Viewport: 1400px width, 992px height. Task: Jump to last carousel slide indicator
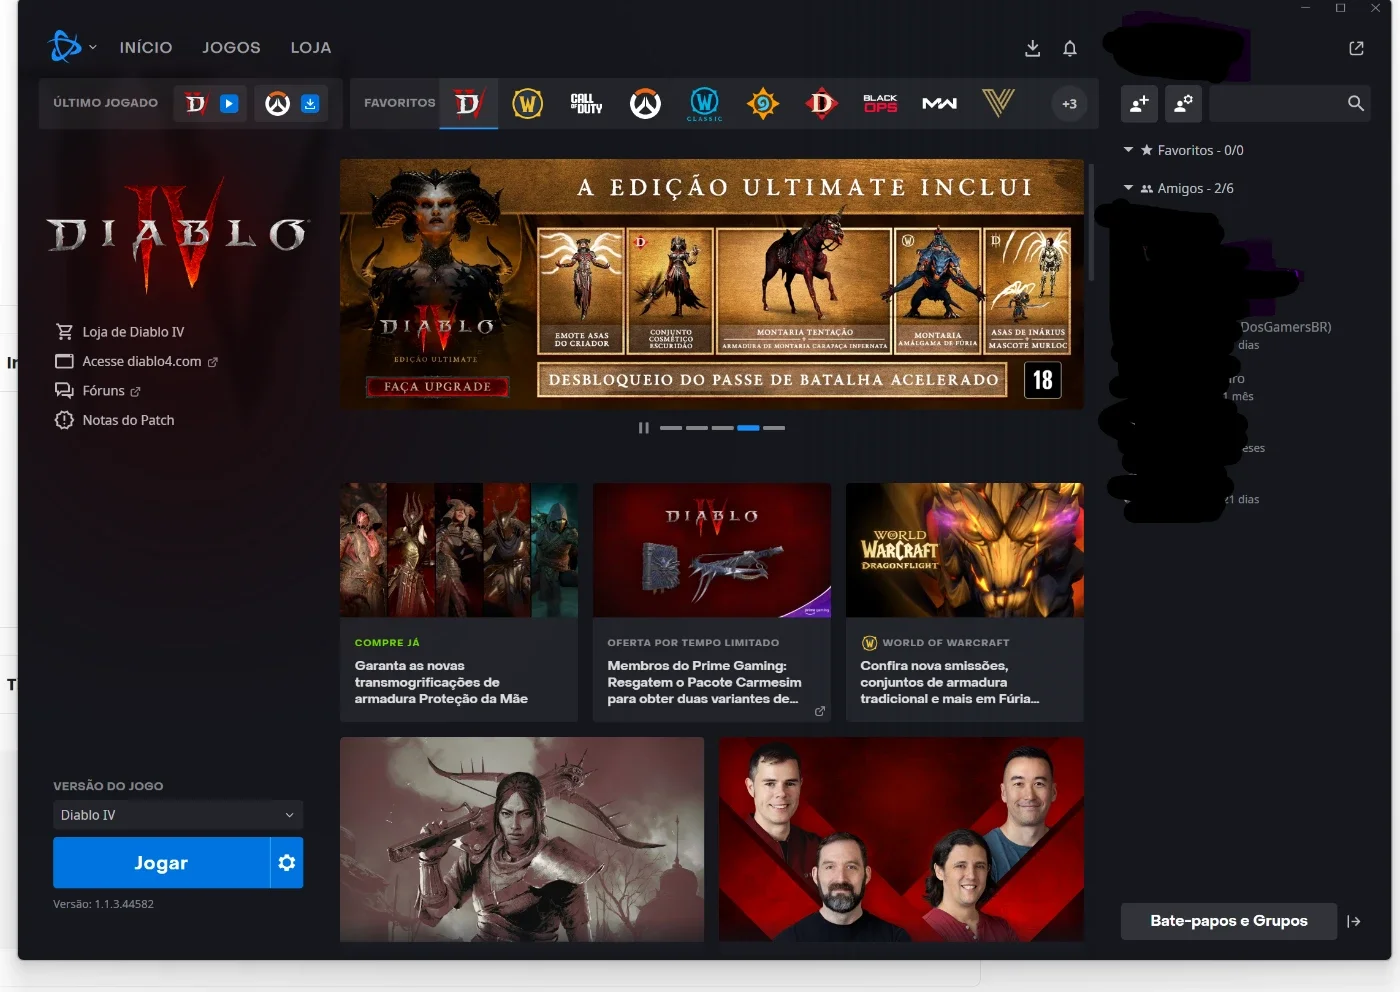(x=774, y=428)
